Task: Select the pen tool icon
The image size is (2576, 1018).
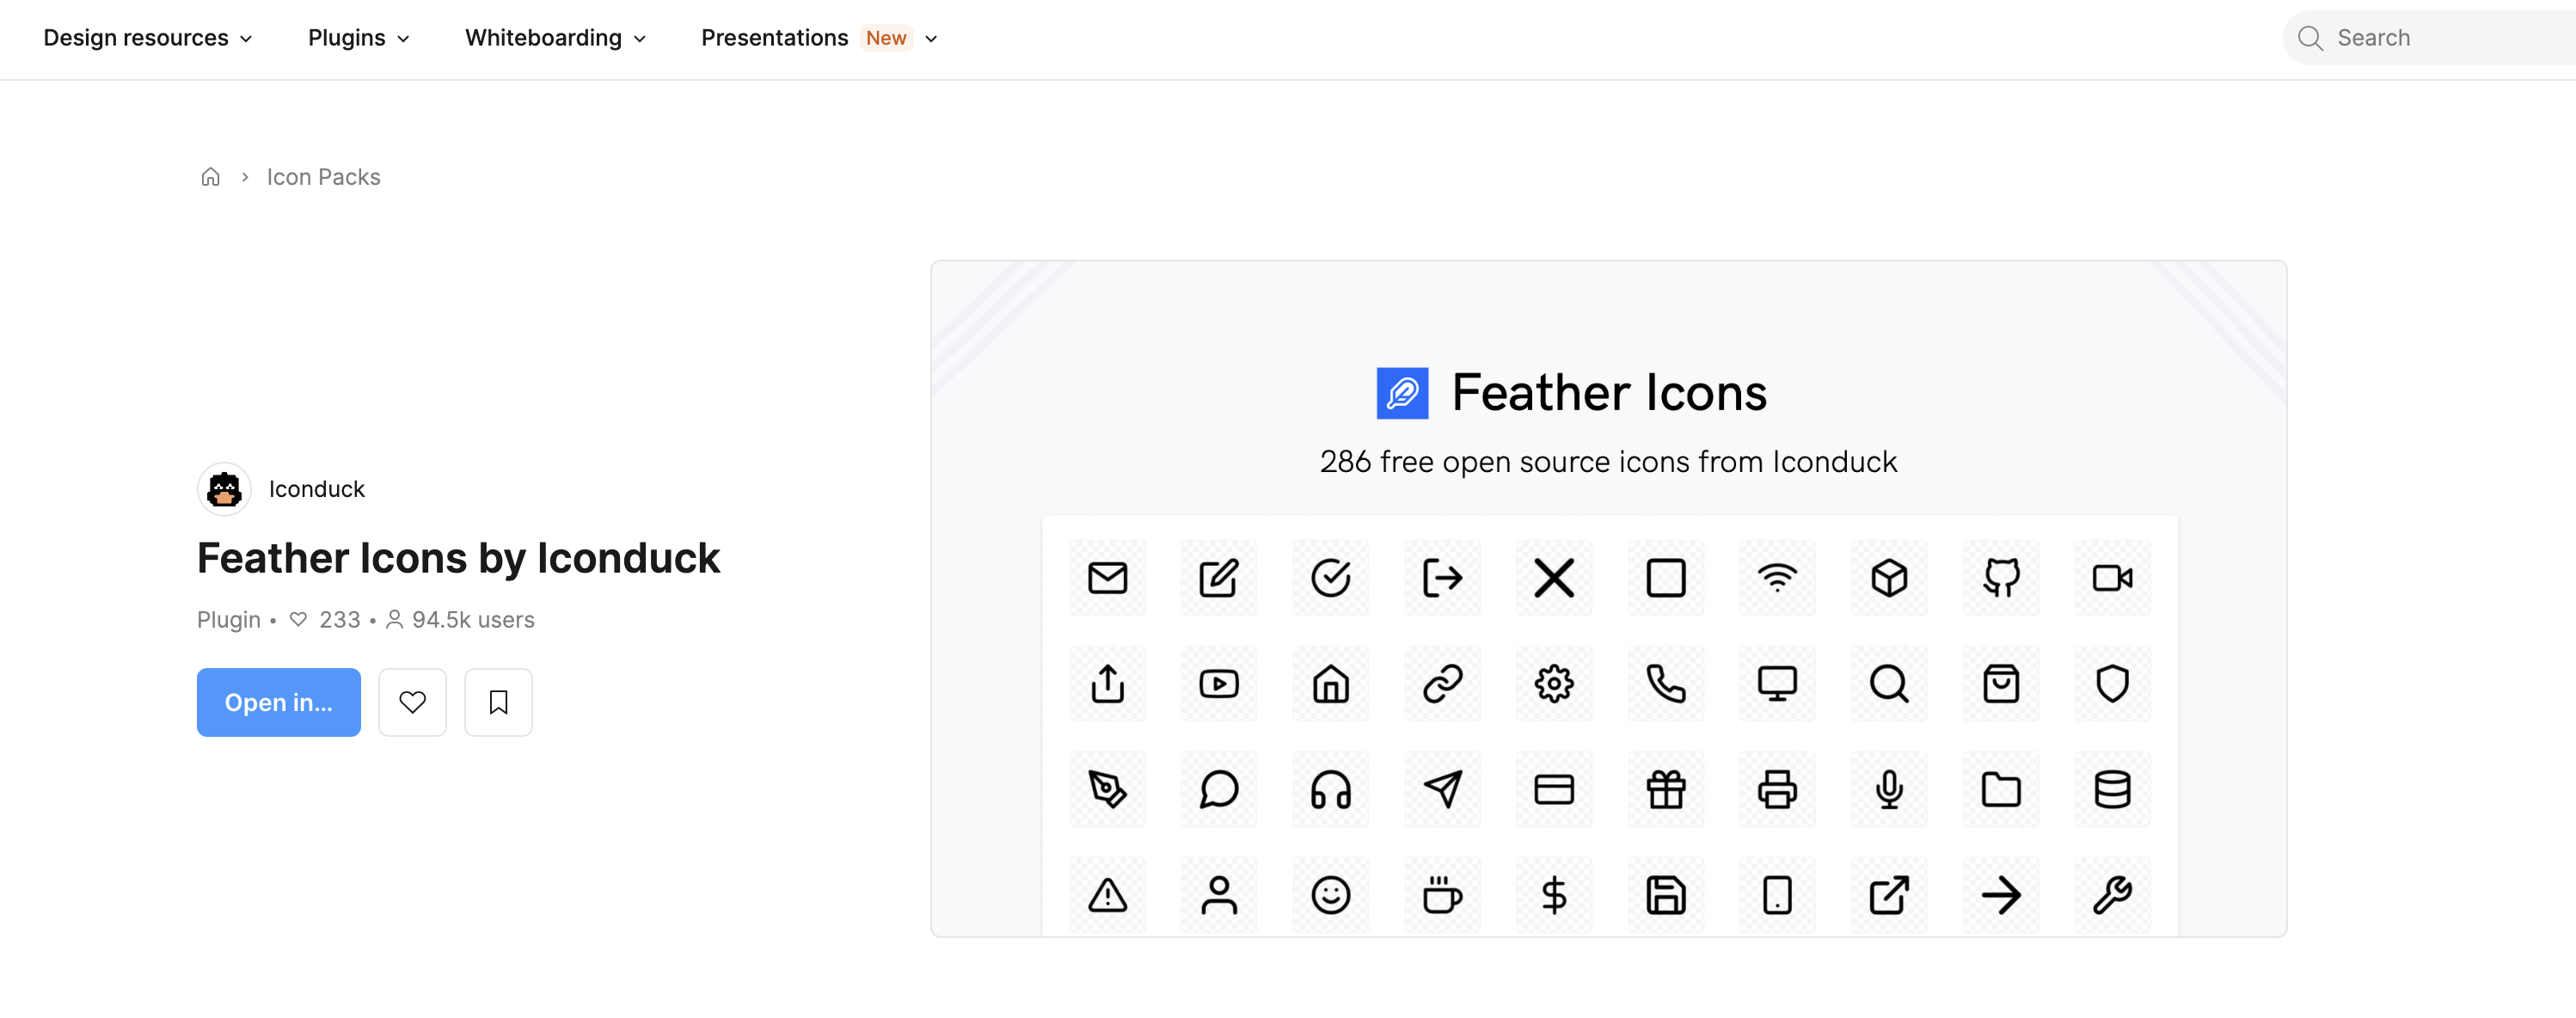Action: 1107,790
